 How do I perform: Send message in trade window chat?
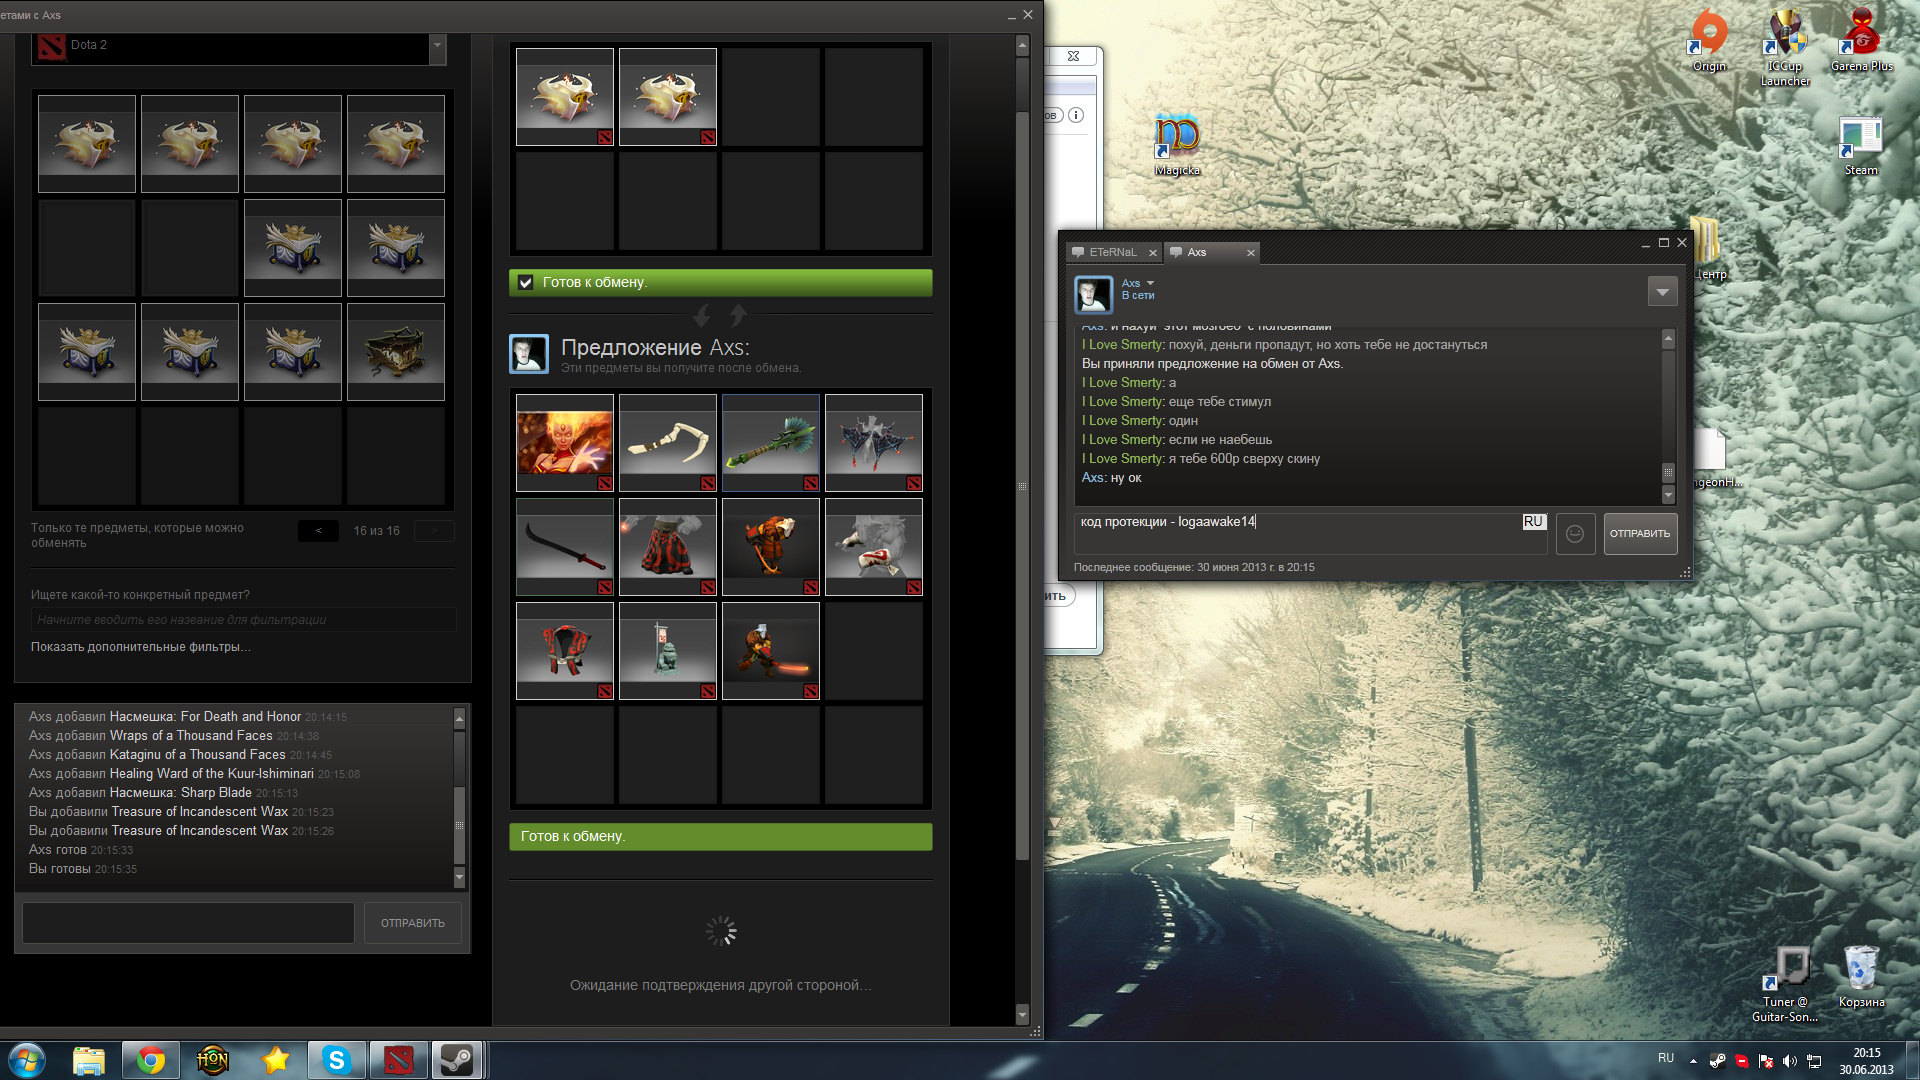(x=412, y=923)
